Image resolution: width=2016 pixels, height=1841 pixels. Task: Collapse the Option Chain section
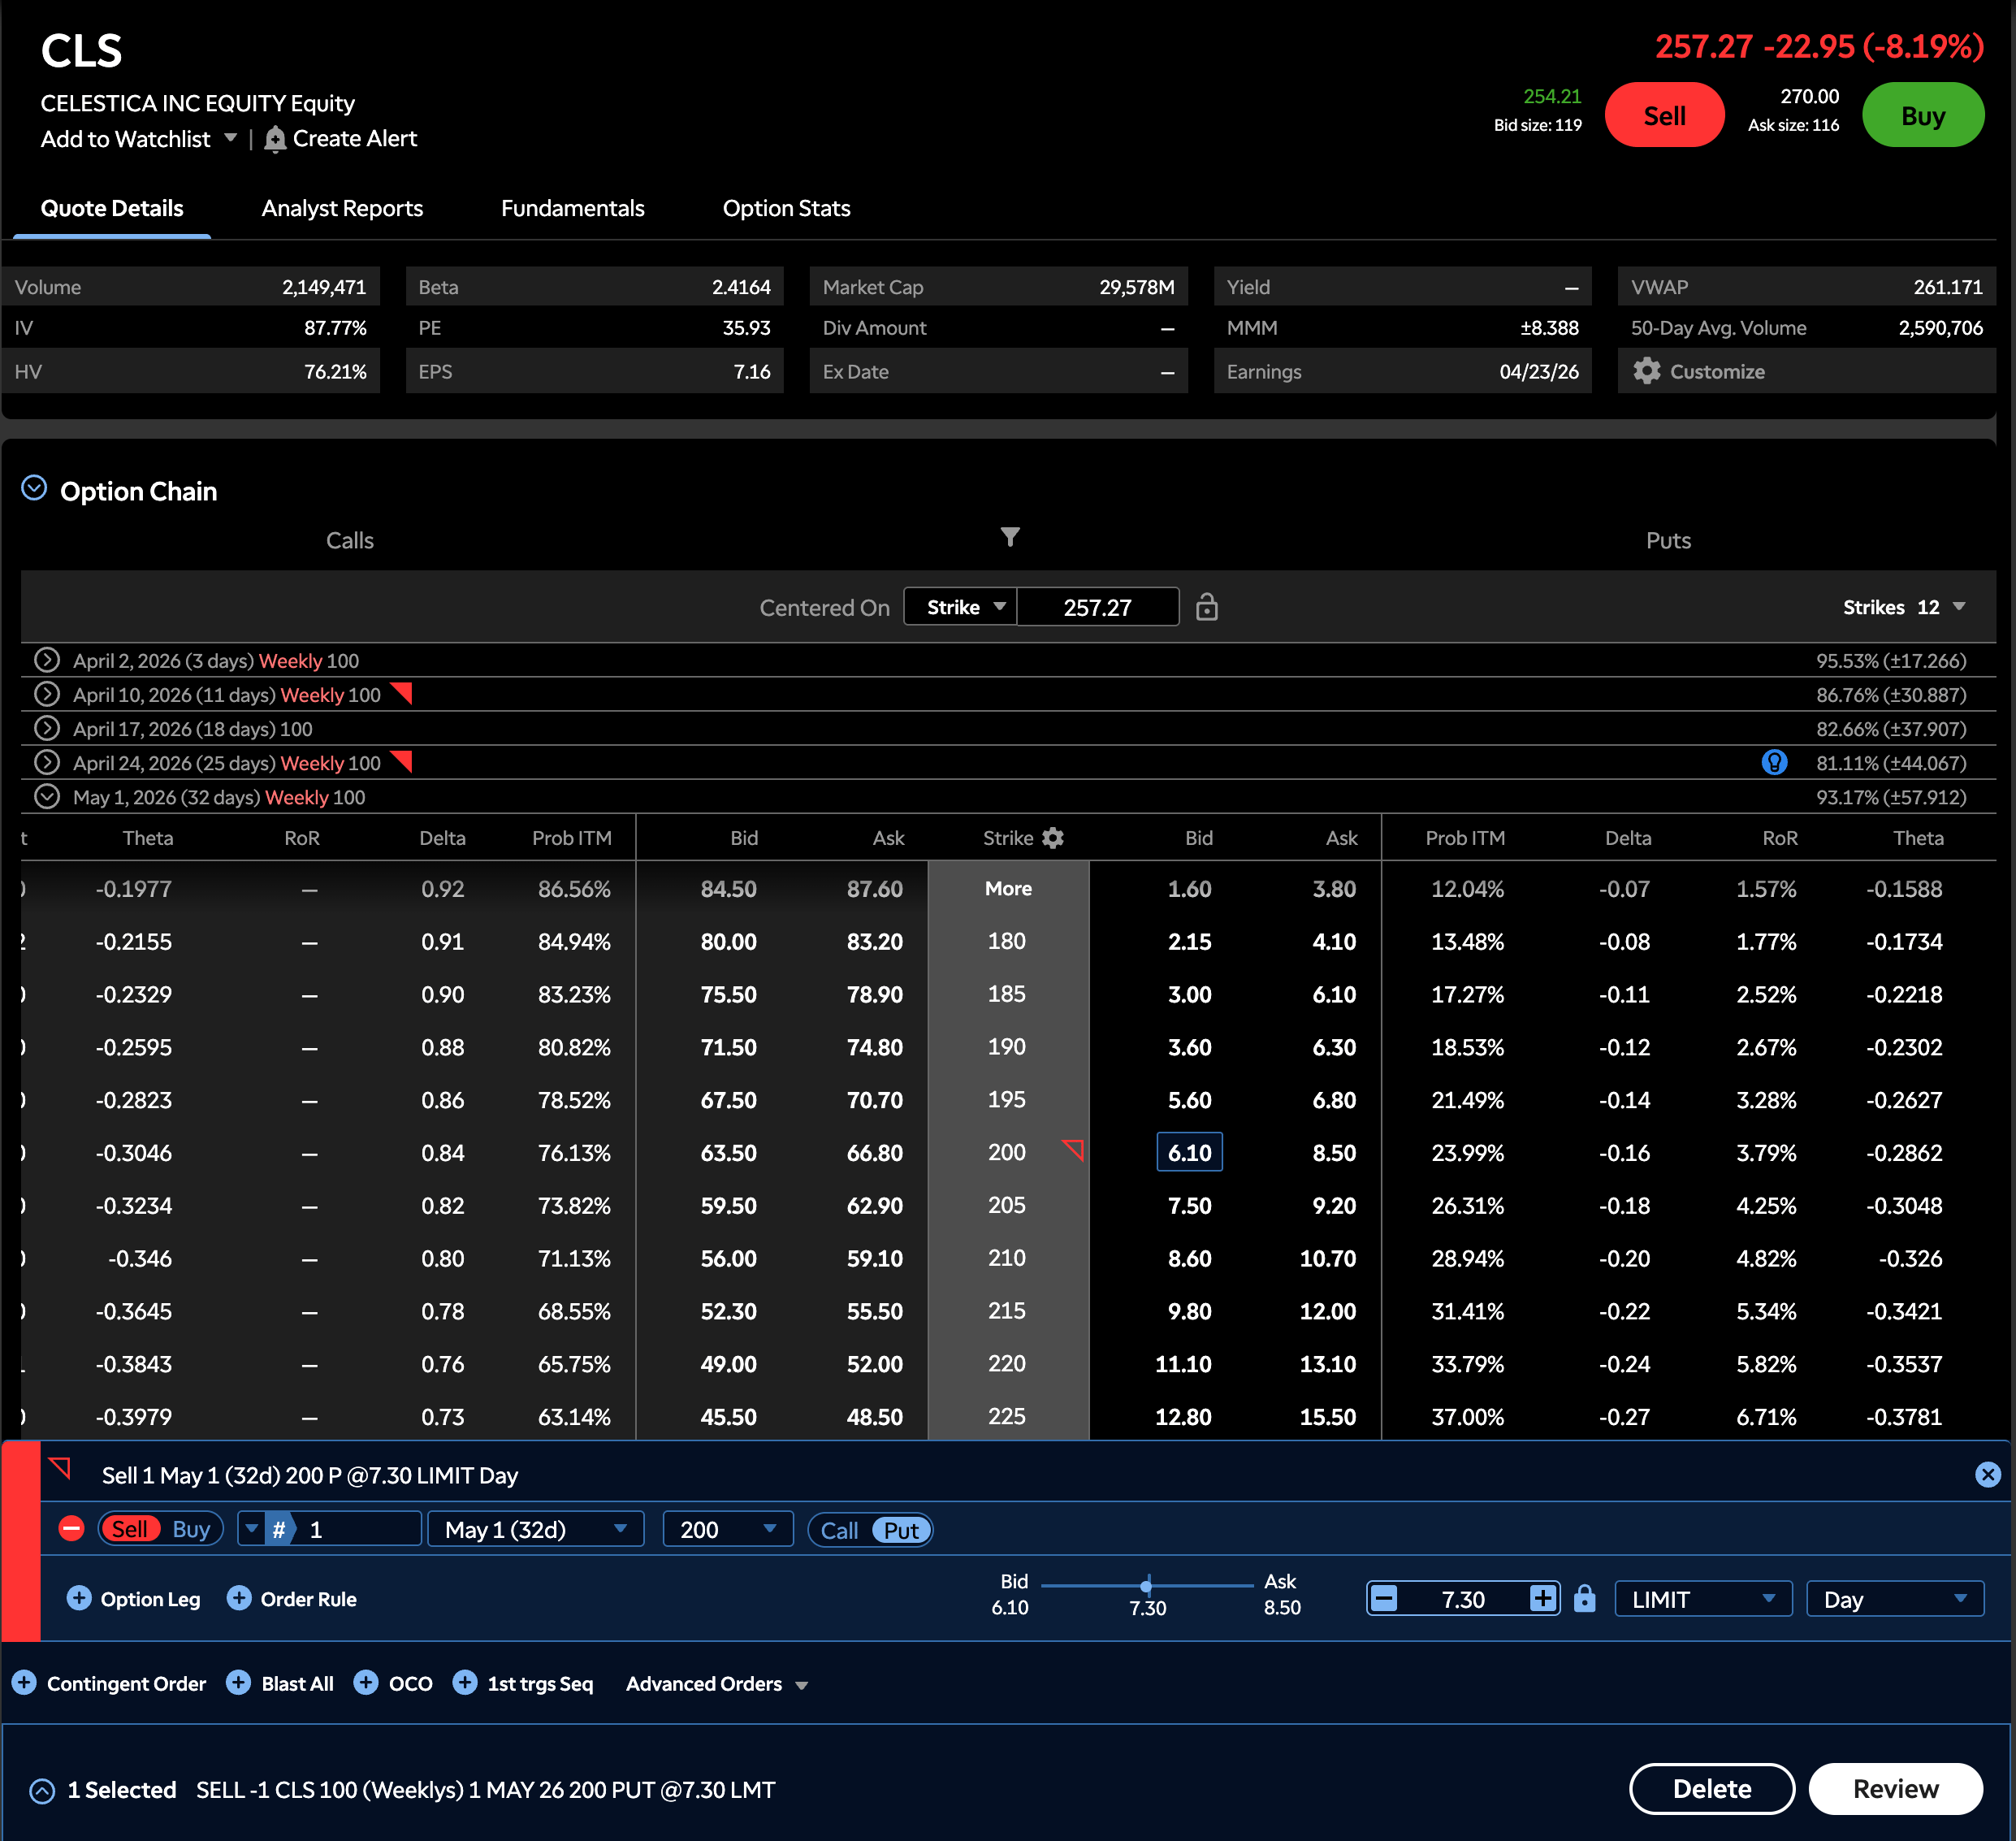pos(34,489)
